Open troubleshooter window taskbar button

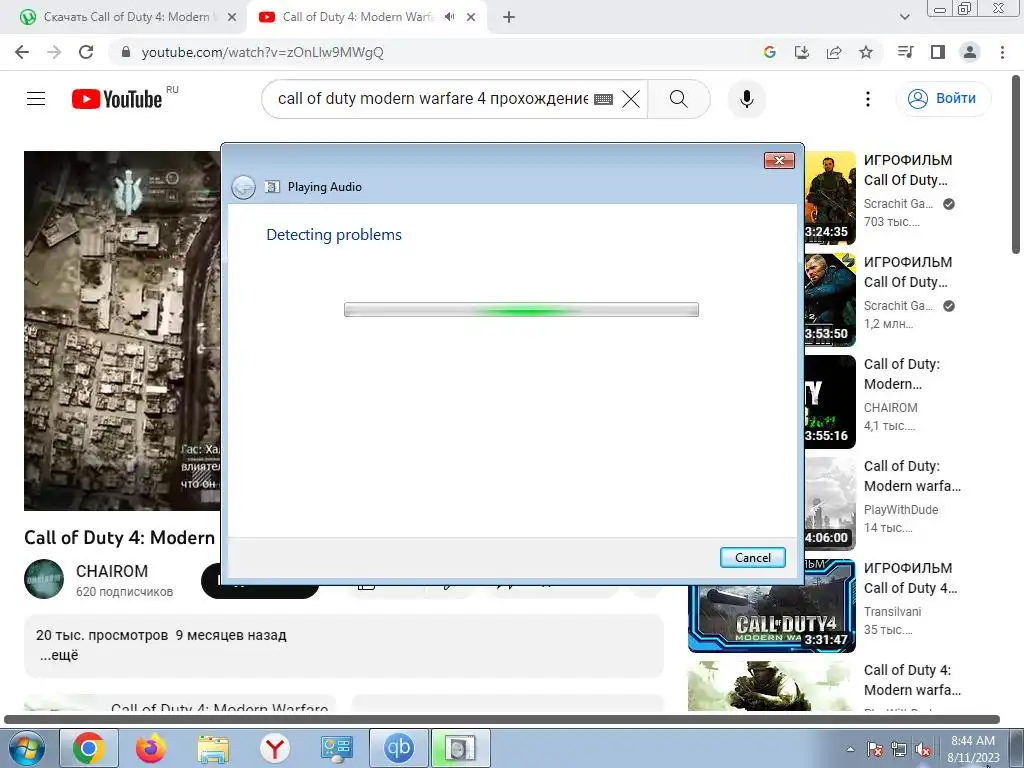(x=460, y=748)
